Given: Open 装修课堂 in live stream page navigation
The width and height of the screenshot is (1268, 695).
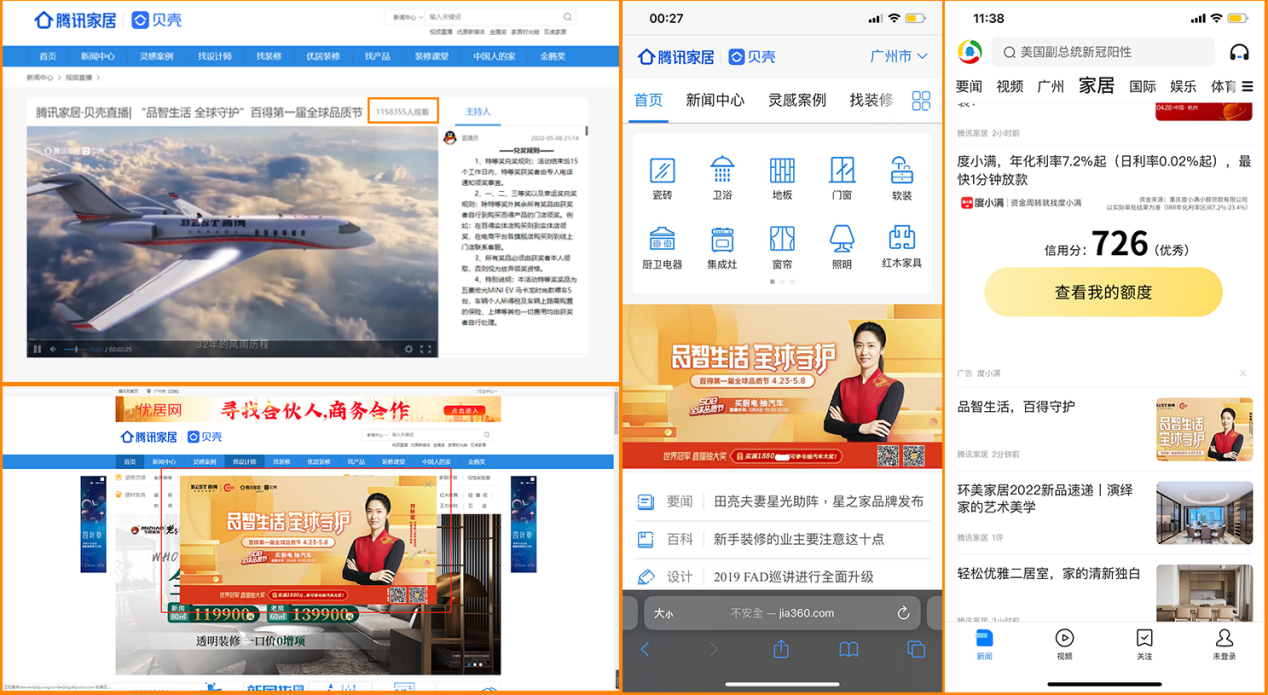Looking at the screenshot, I should pos(432,56).
